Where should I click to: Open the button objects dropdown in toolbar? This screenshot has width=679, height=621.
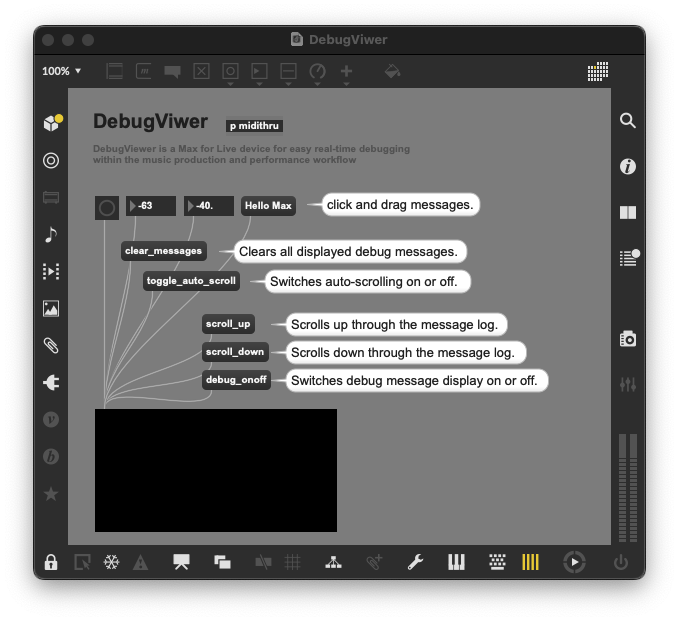pyautogui.click(x=230, y=73)
